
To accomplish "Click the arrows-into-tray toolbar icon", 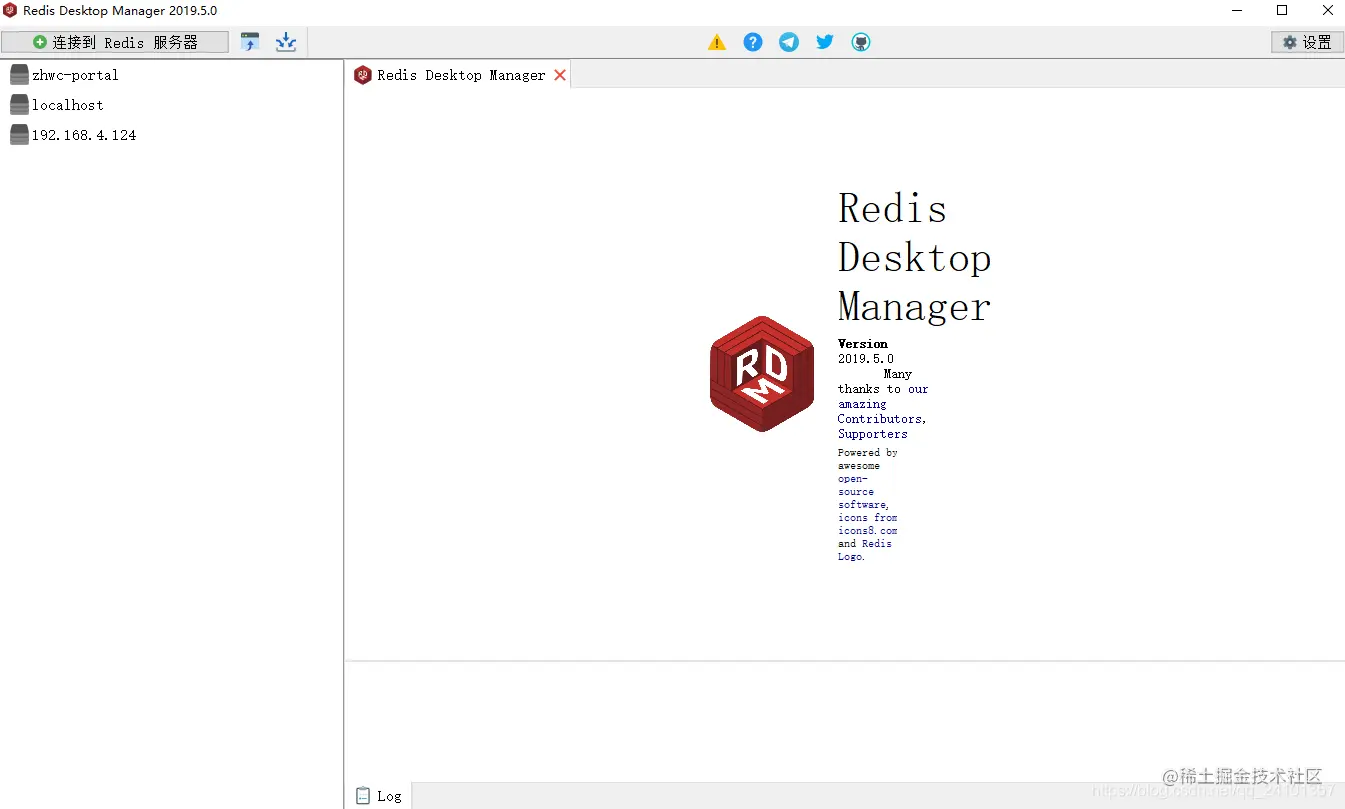I will click(x=286, y=42).
